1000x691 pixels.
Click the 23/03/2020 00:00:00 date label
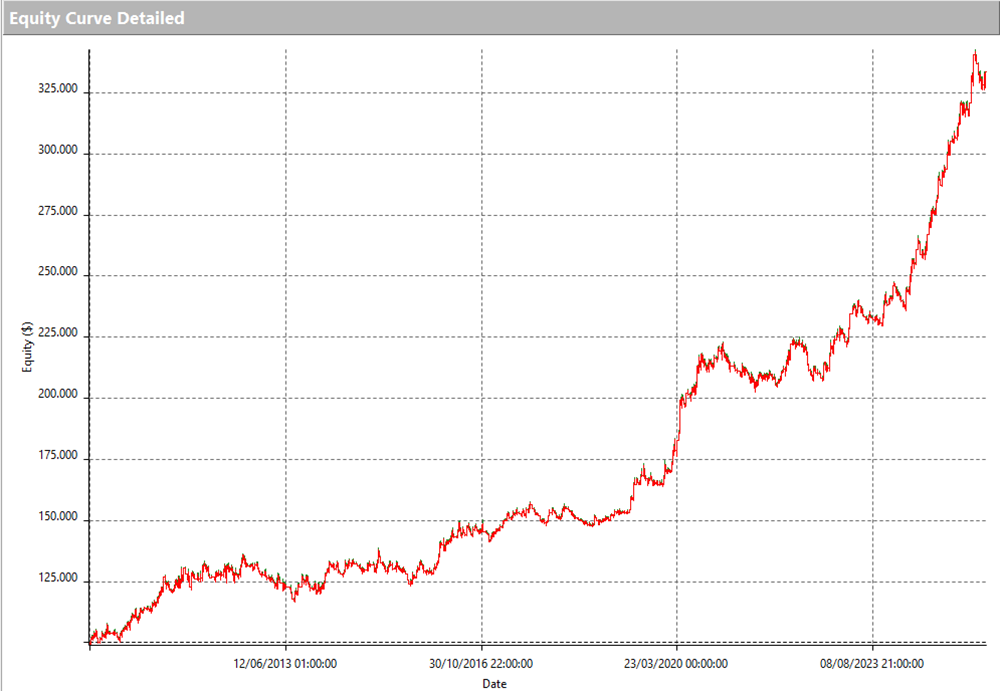click(x=677, y=662)
